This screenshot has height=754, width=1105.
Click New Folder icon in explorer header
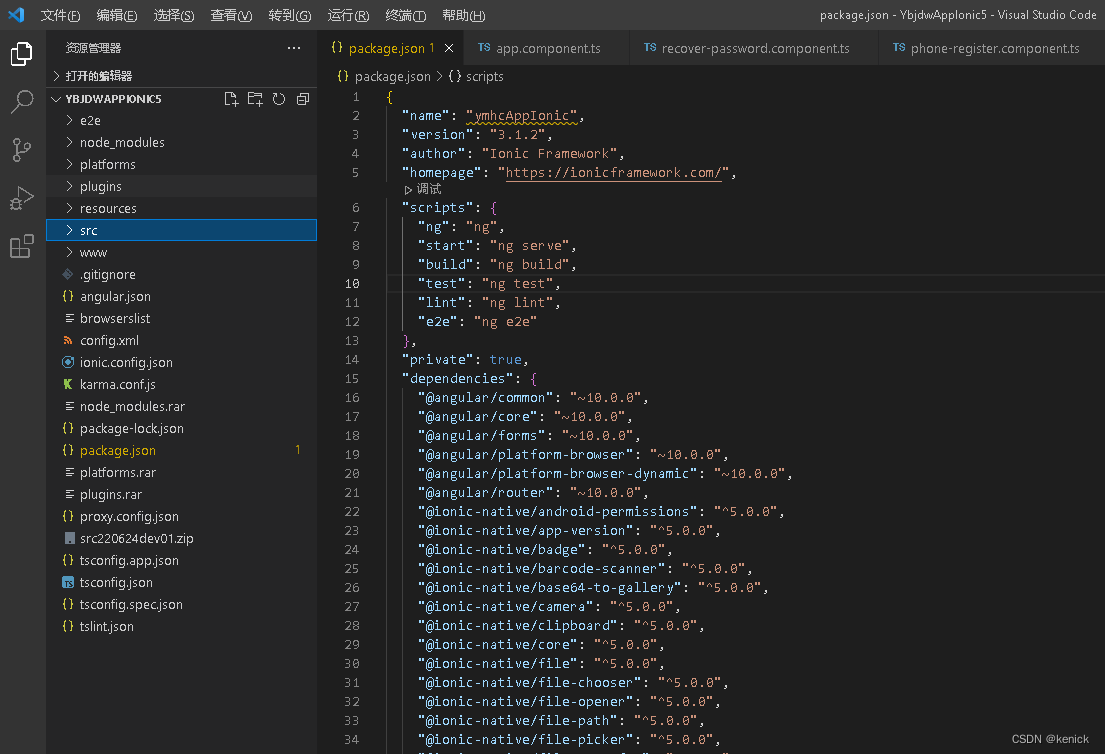click(255, 99)
